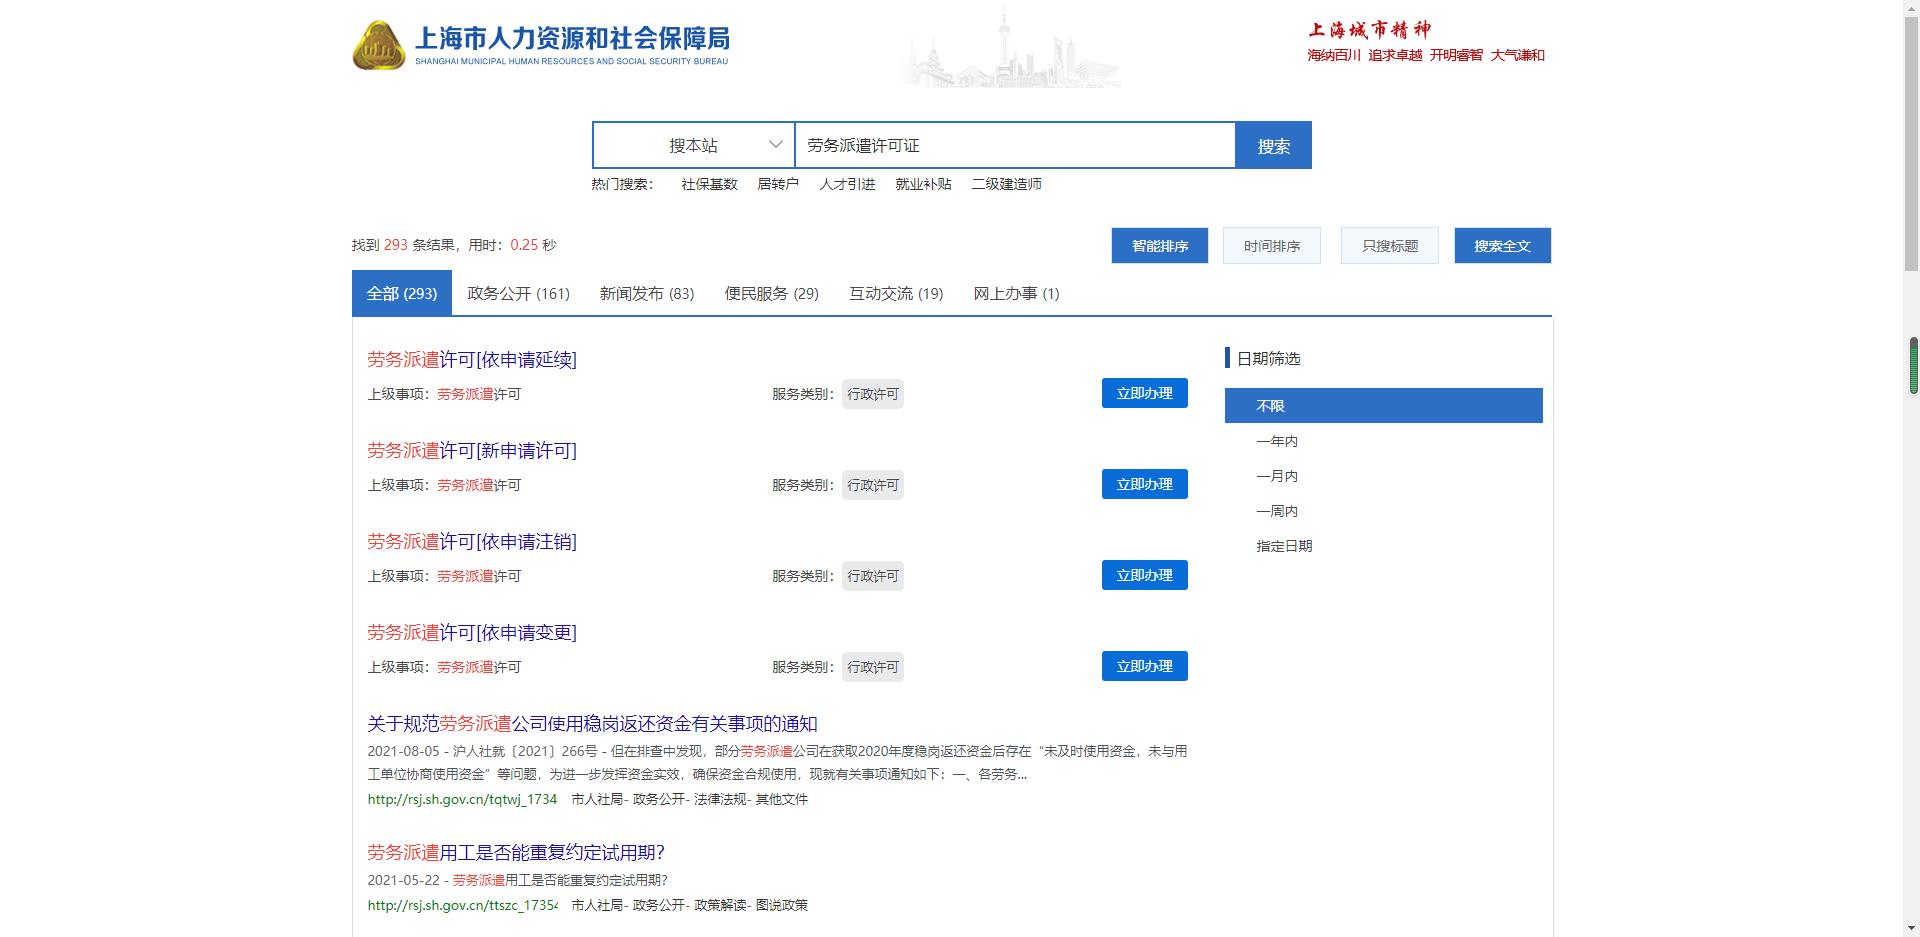Image resolution: width=1920 pixels, height=937 pixels.
Task: Select date filter 一月内
Action: pyautogui.click(x=1277, y=476)
